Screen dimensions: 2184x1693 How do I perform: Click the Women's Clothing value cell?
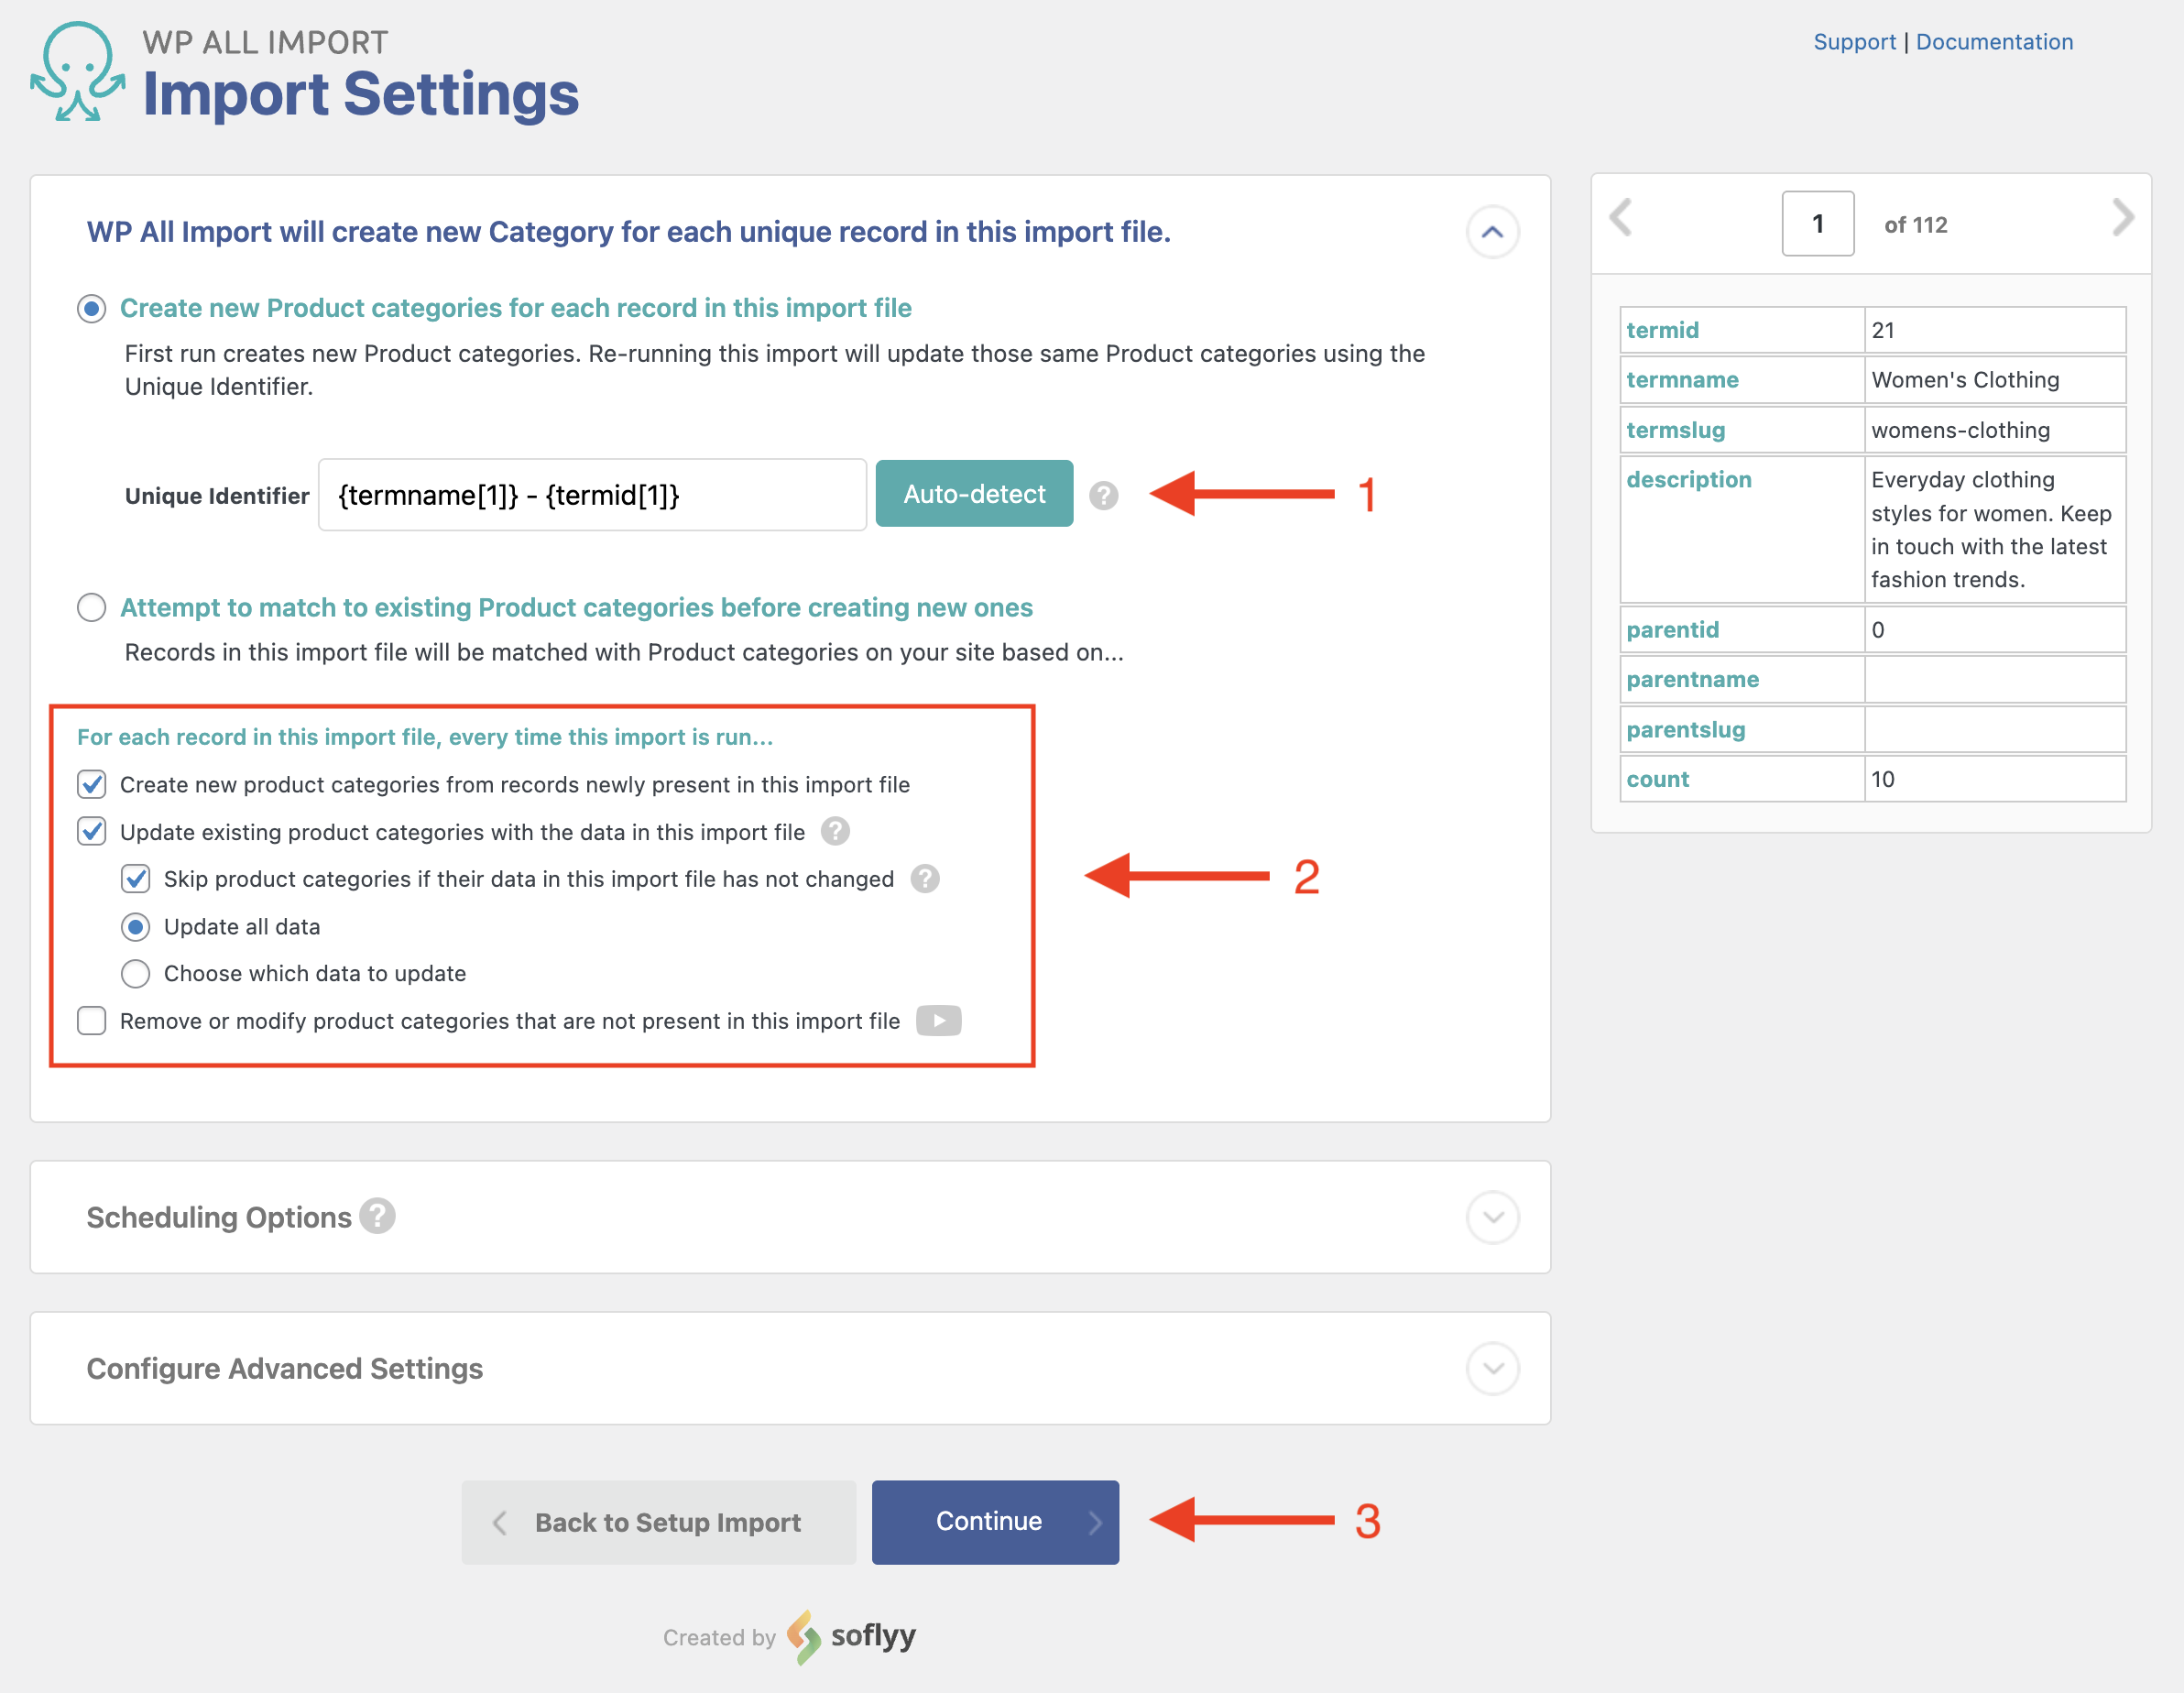(x=1994, y=380)
